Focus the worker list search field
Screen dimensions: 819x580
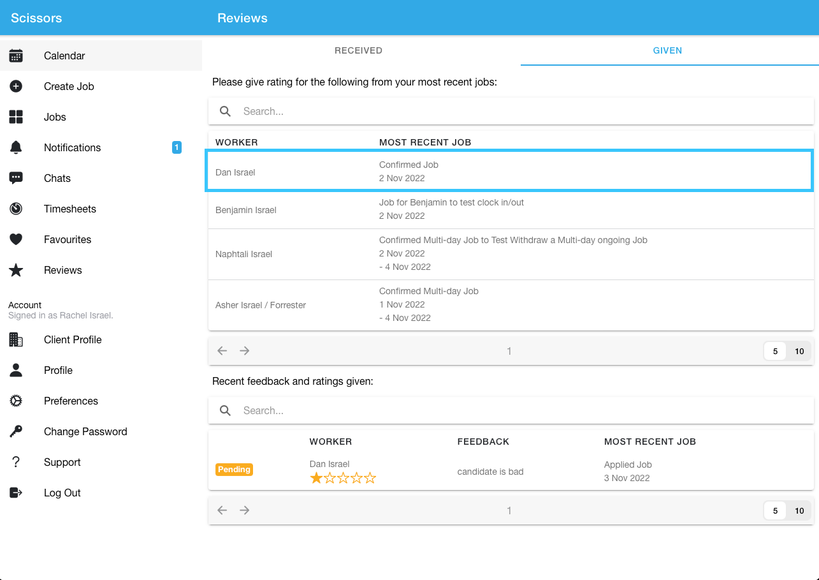click(511, 111)
